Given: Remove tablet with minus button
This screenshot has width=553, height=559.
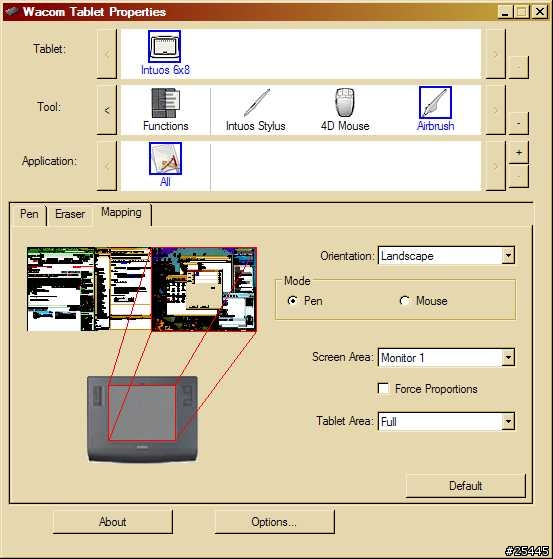Looking at the screenshot, I should click(x=518, y=67).
